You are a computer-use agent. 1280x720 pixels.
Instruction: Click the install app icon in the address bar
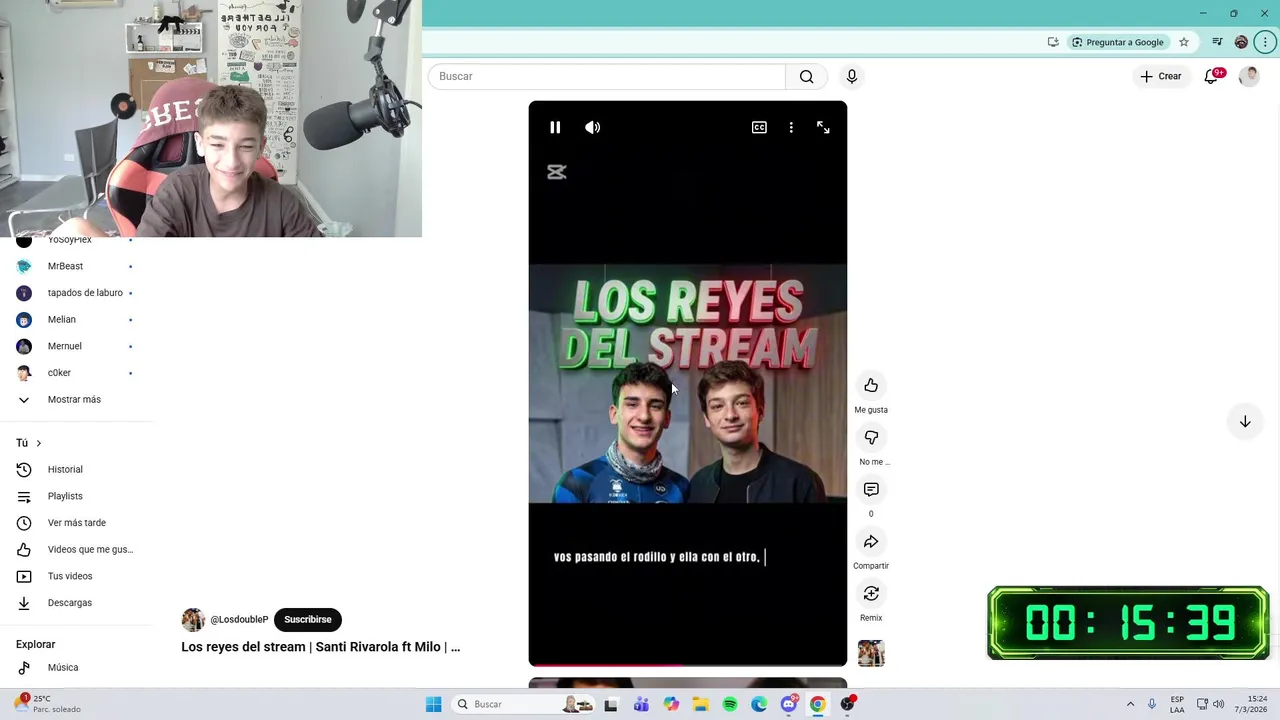1053,42
